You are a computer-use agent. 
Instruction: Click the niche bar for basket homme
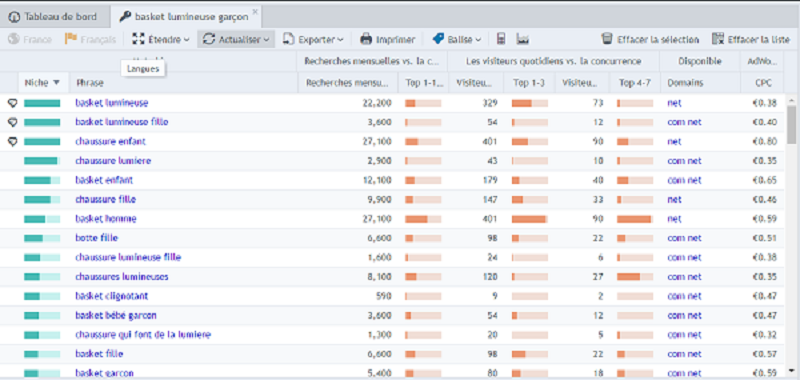tap(42, 219)
